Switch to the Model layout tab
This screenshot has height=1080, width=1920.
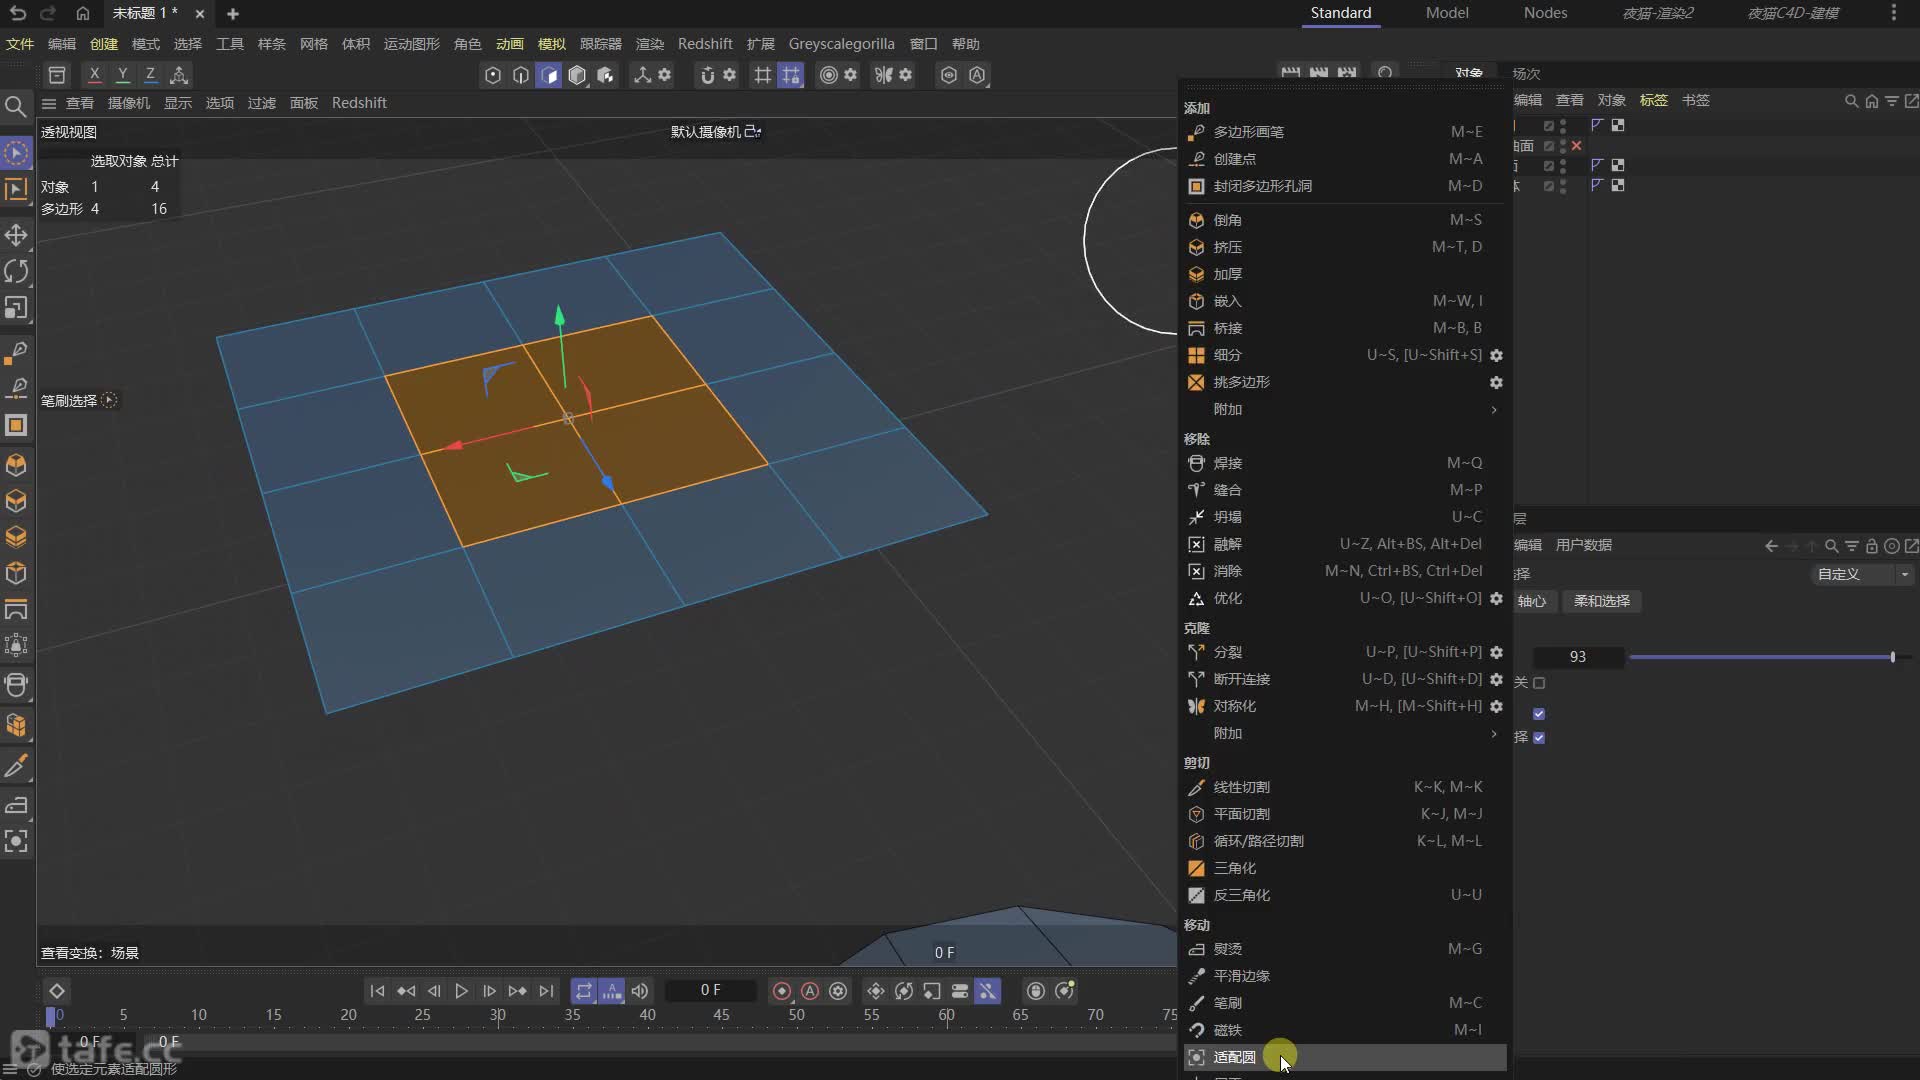pos(1447,13)
